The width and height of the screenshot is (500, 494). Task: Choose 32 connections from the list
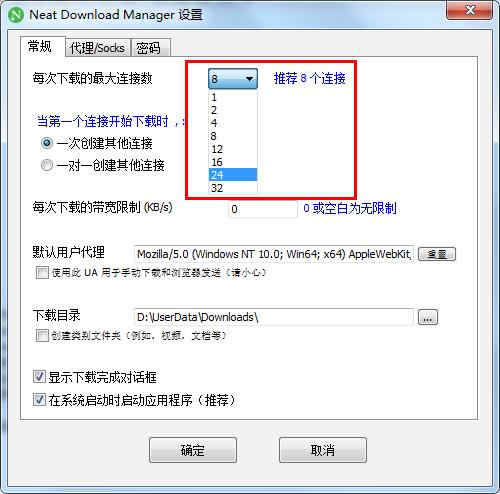[x=233, y=188]
